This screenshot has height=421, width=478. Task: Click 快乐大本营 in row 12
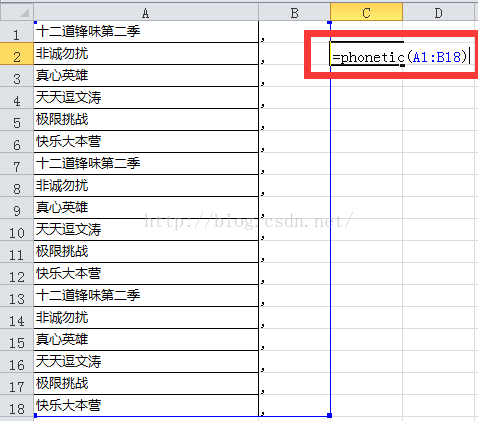pyautogui.click(x=68, y=273)
